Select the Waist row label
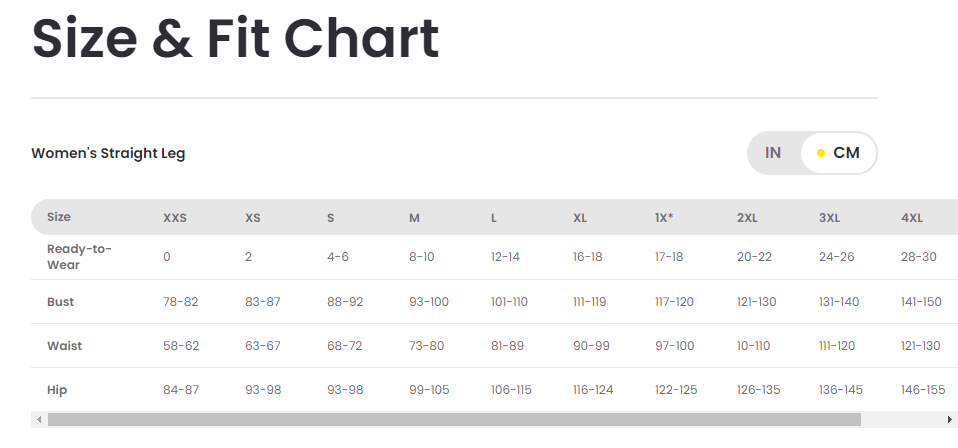This screenshot has width=958, height=448. [65, 346]
